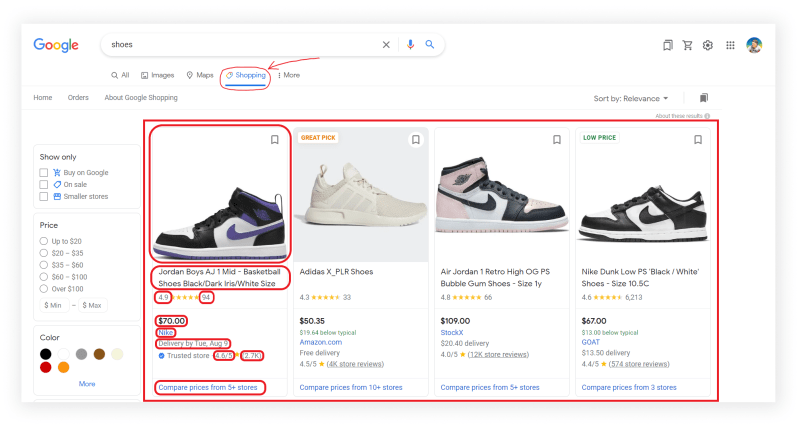This screenshot has width=800, height=426.
Task: Click the blue magnifier search icon
Action: [430, 44]
